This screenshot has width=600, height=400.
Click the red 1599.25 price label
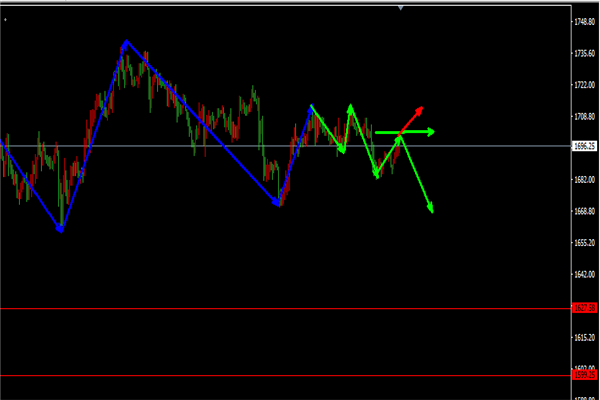[x=584, y=375]
